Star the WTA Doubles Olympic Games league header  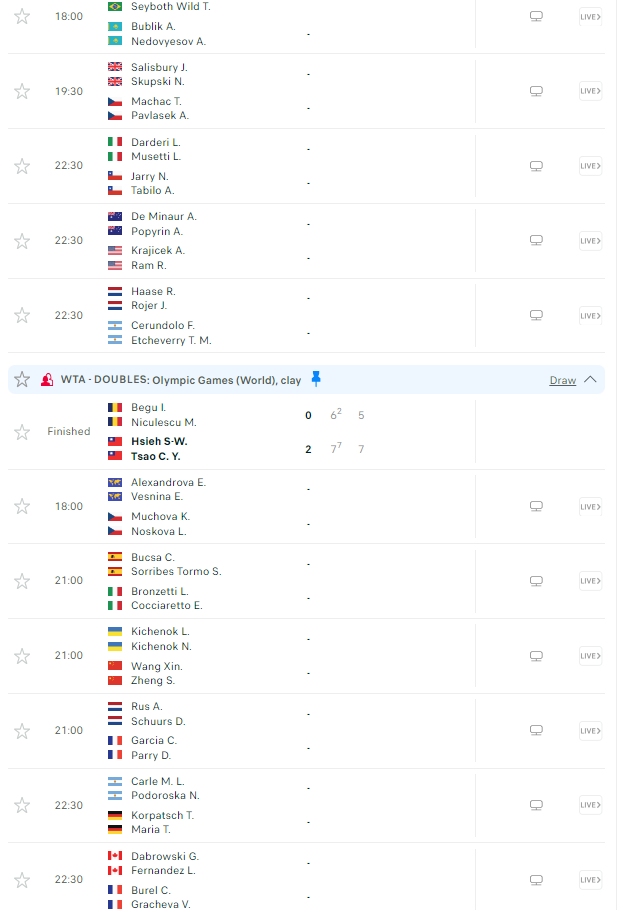pyautogui.click(x=22, y=380)
